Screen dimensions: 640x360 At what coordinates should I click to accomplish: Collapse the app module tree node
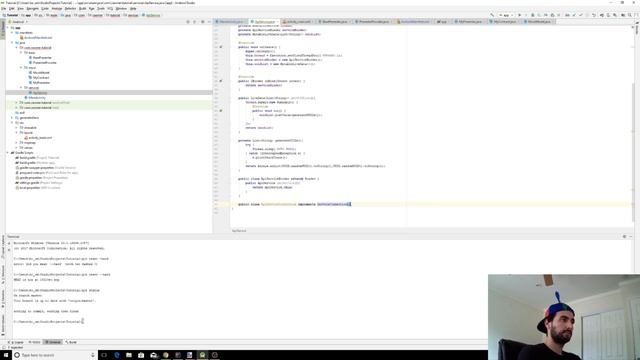click(x=8, y=28)
